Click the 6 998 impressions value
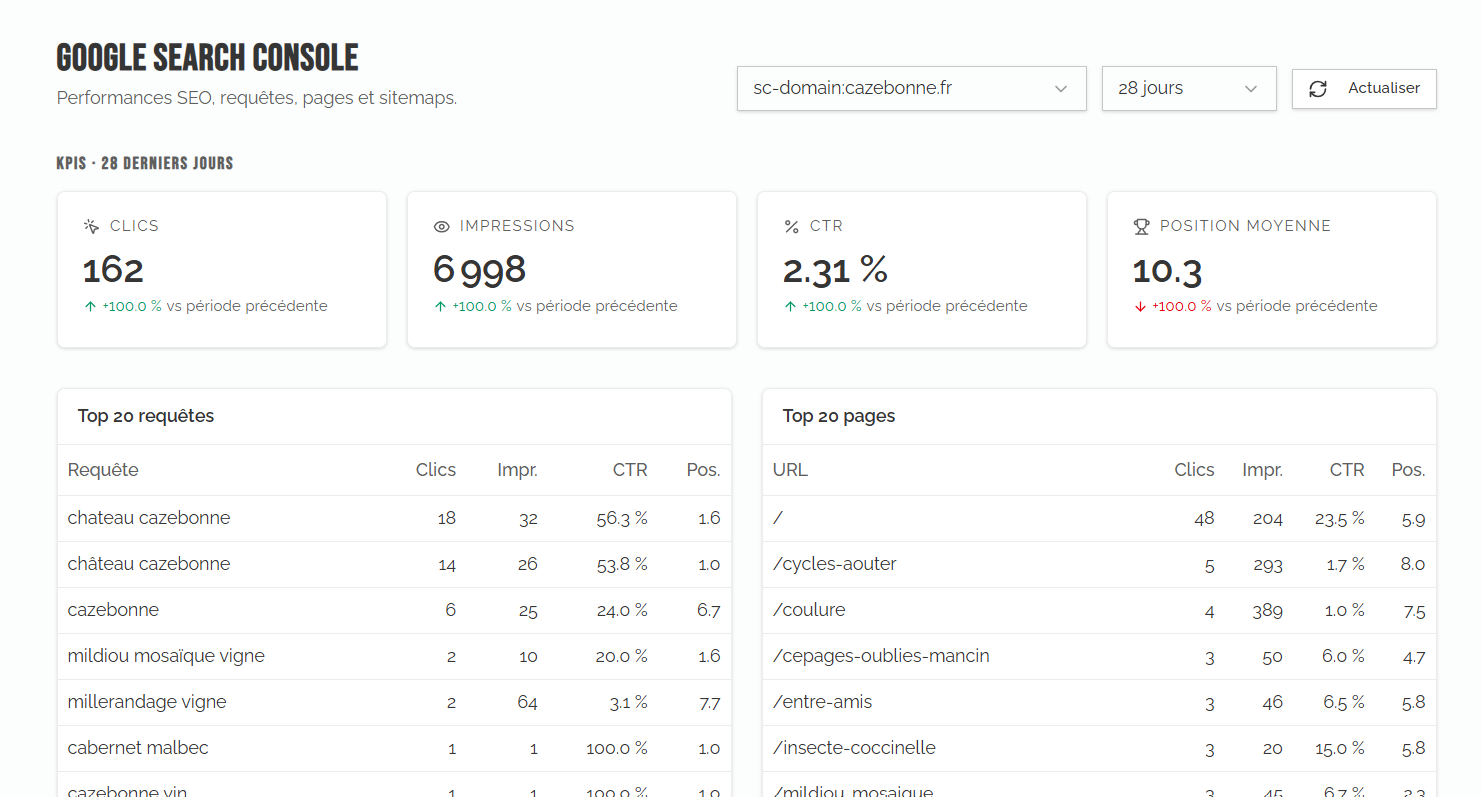1481x797 pixels. click(479, 270)
